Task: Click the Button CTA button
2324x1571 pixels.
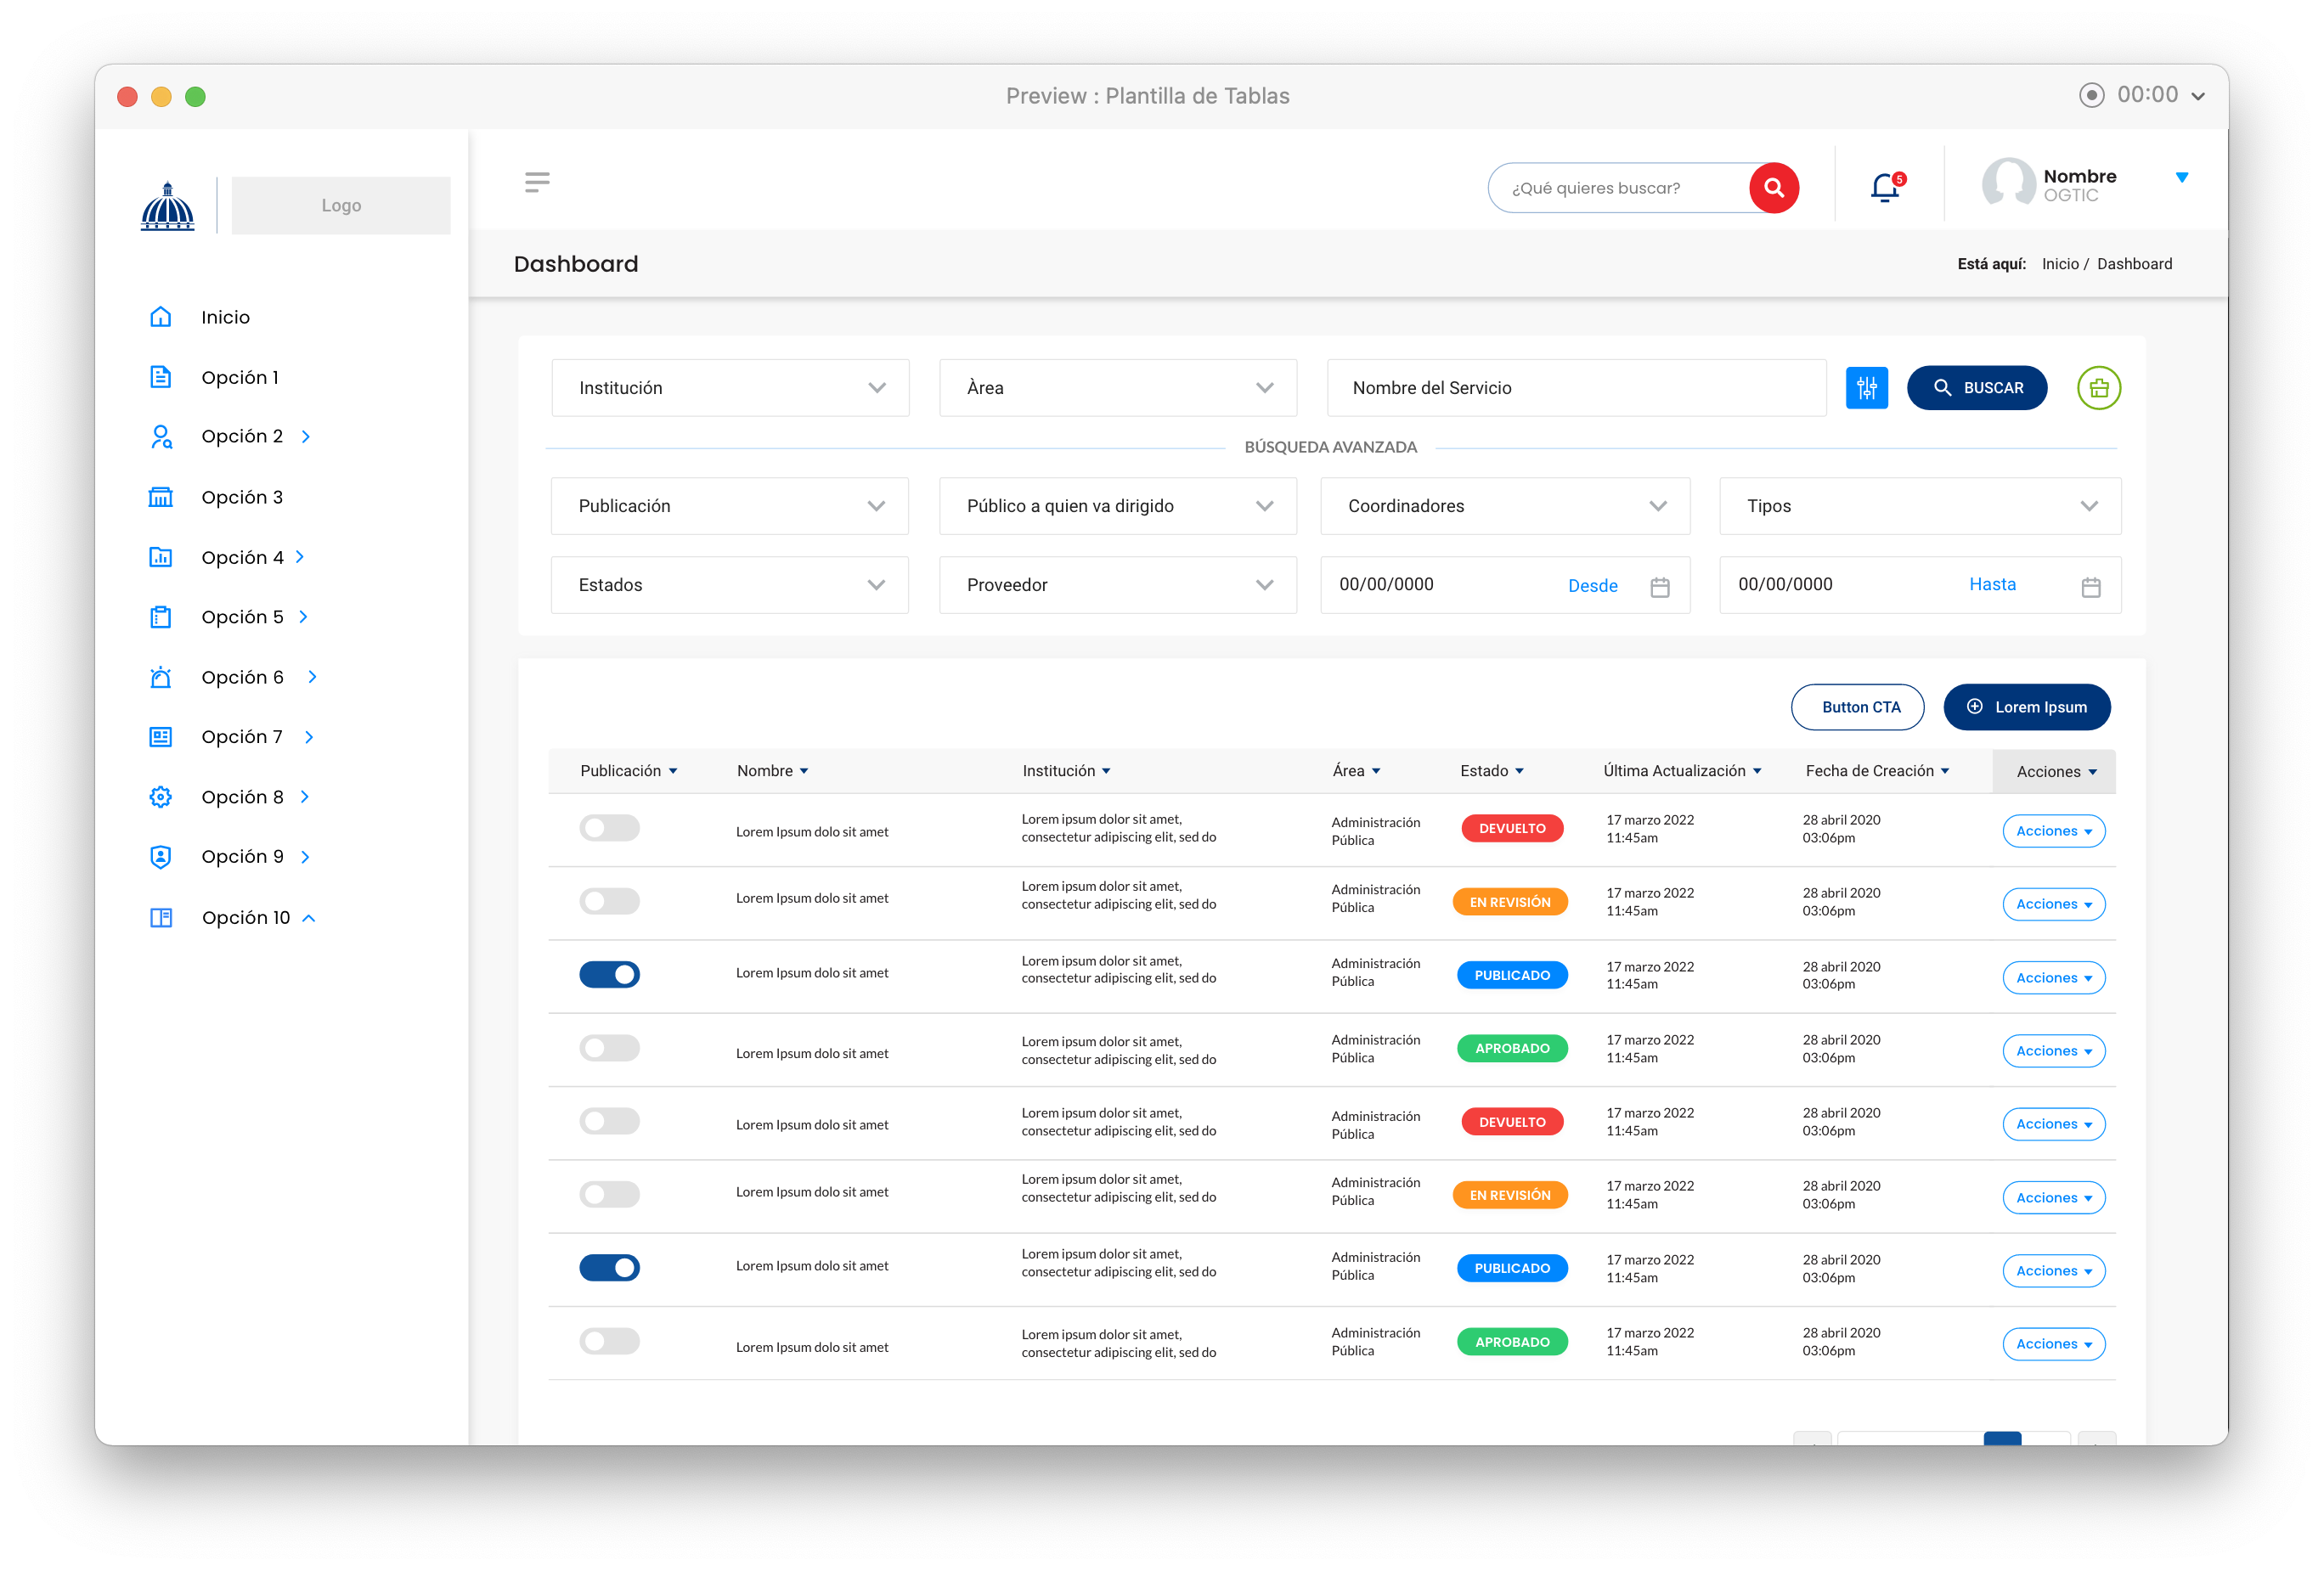Action: click(1857, 707)
